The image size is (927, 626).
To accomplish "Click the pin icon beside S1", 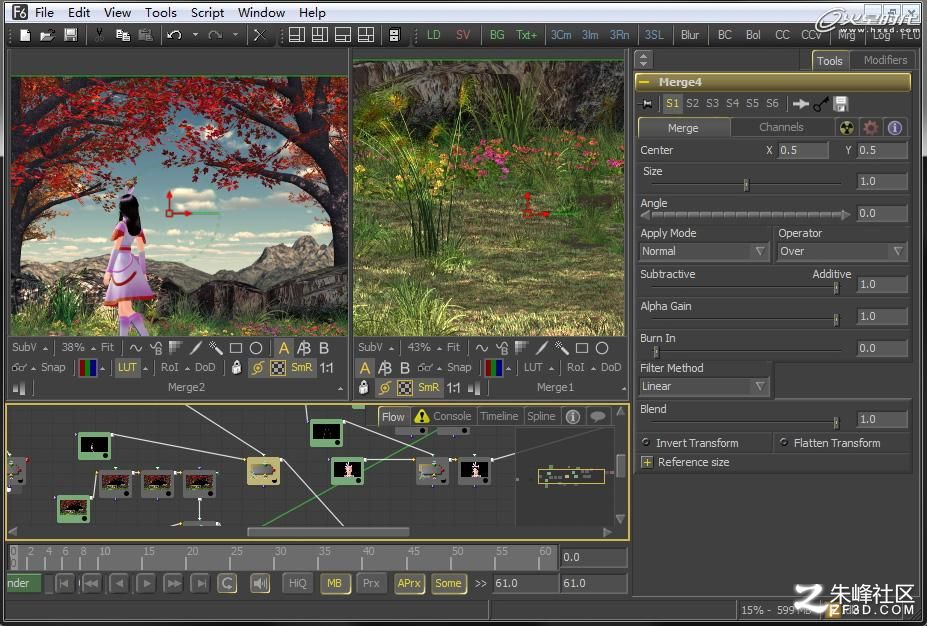I will [647, 104].
